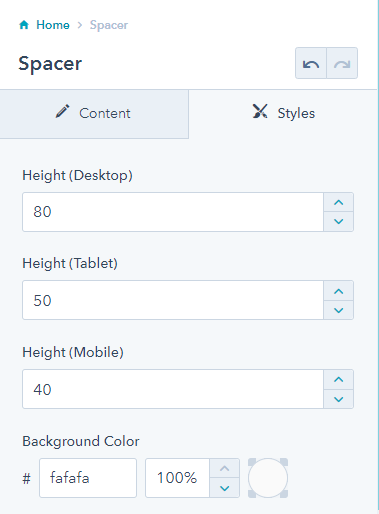Screen dimensions: 379x514
Task: Open the background color swatch picker
Action: click(x=268, y=478)
